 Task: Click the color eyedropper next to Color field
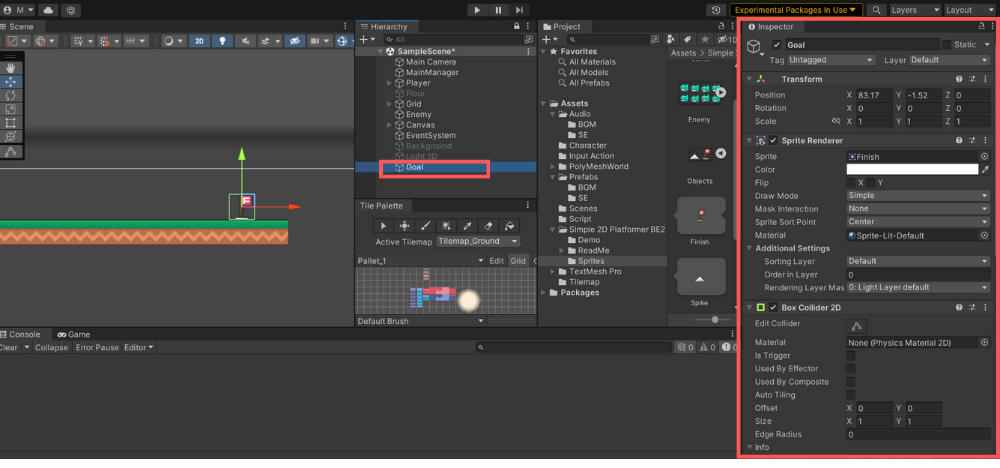985,170
